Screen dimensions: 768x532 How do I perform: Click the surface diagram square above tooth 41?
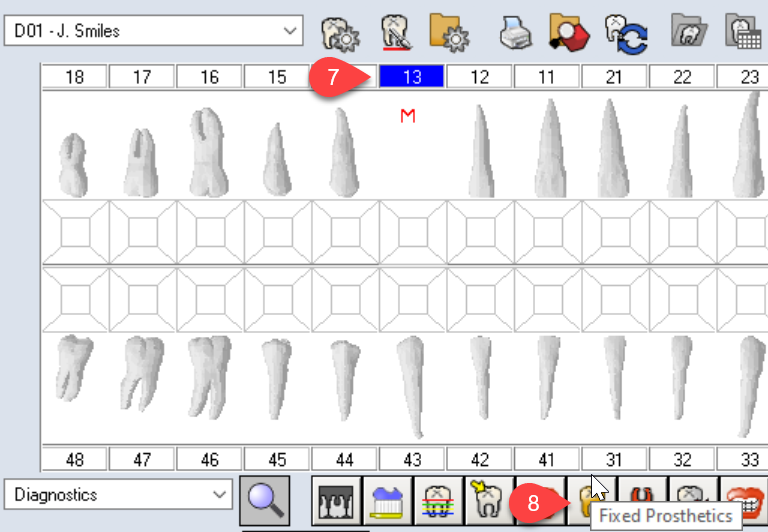549,300
